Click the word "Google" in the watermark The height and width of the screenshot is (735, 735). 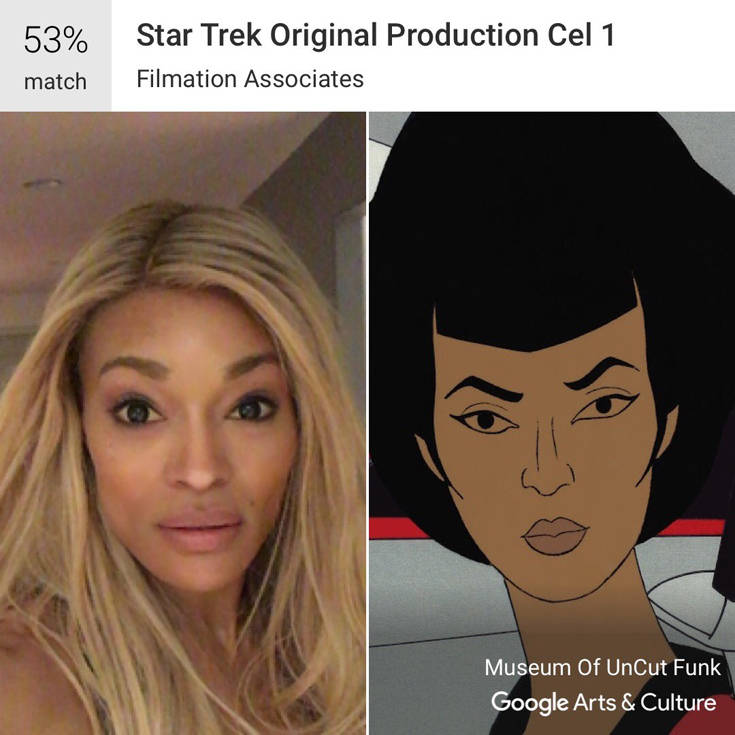[x=530, y=703]
